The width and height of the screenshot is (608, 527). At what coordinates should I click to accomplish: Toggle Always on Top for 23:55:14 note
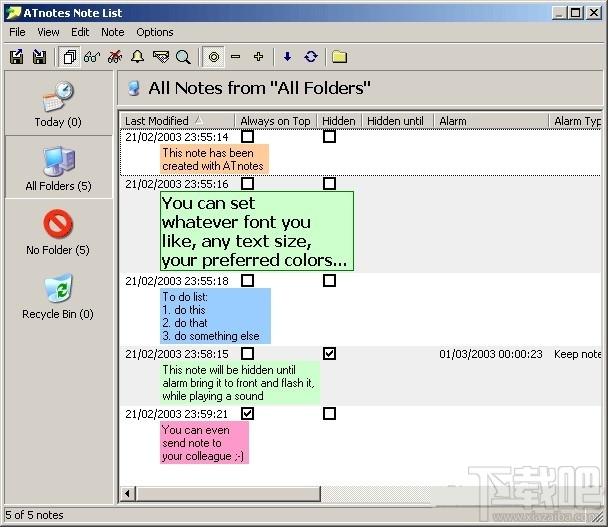pos(247,136)
